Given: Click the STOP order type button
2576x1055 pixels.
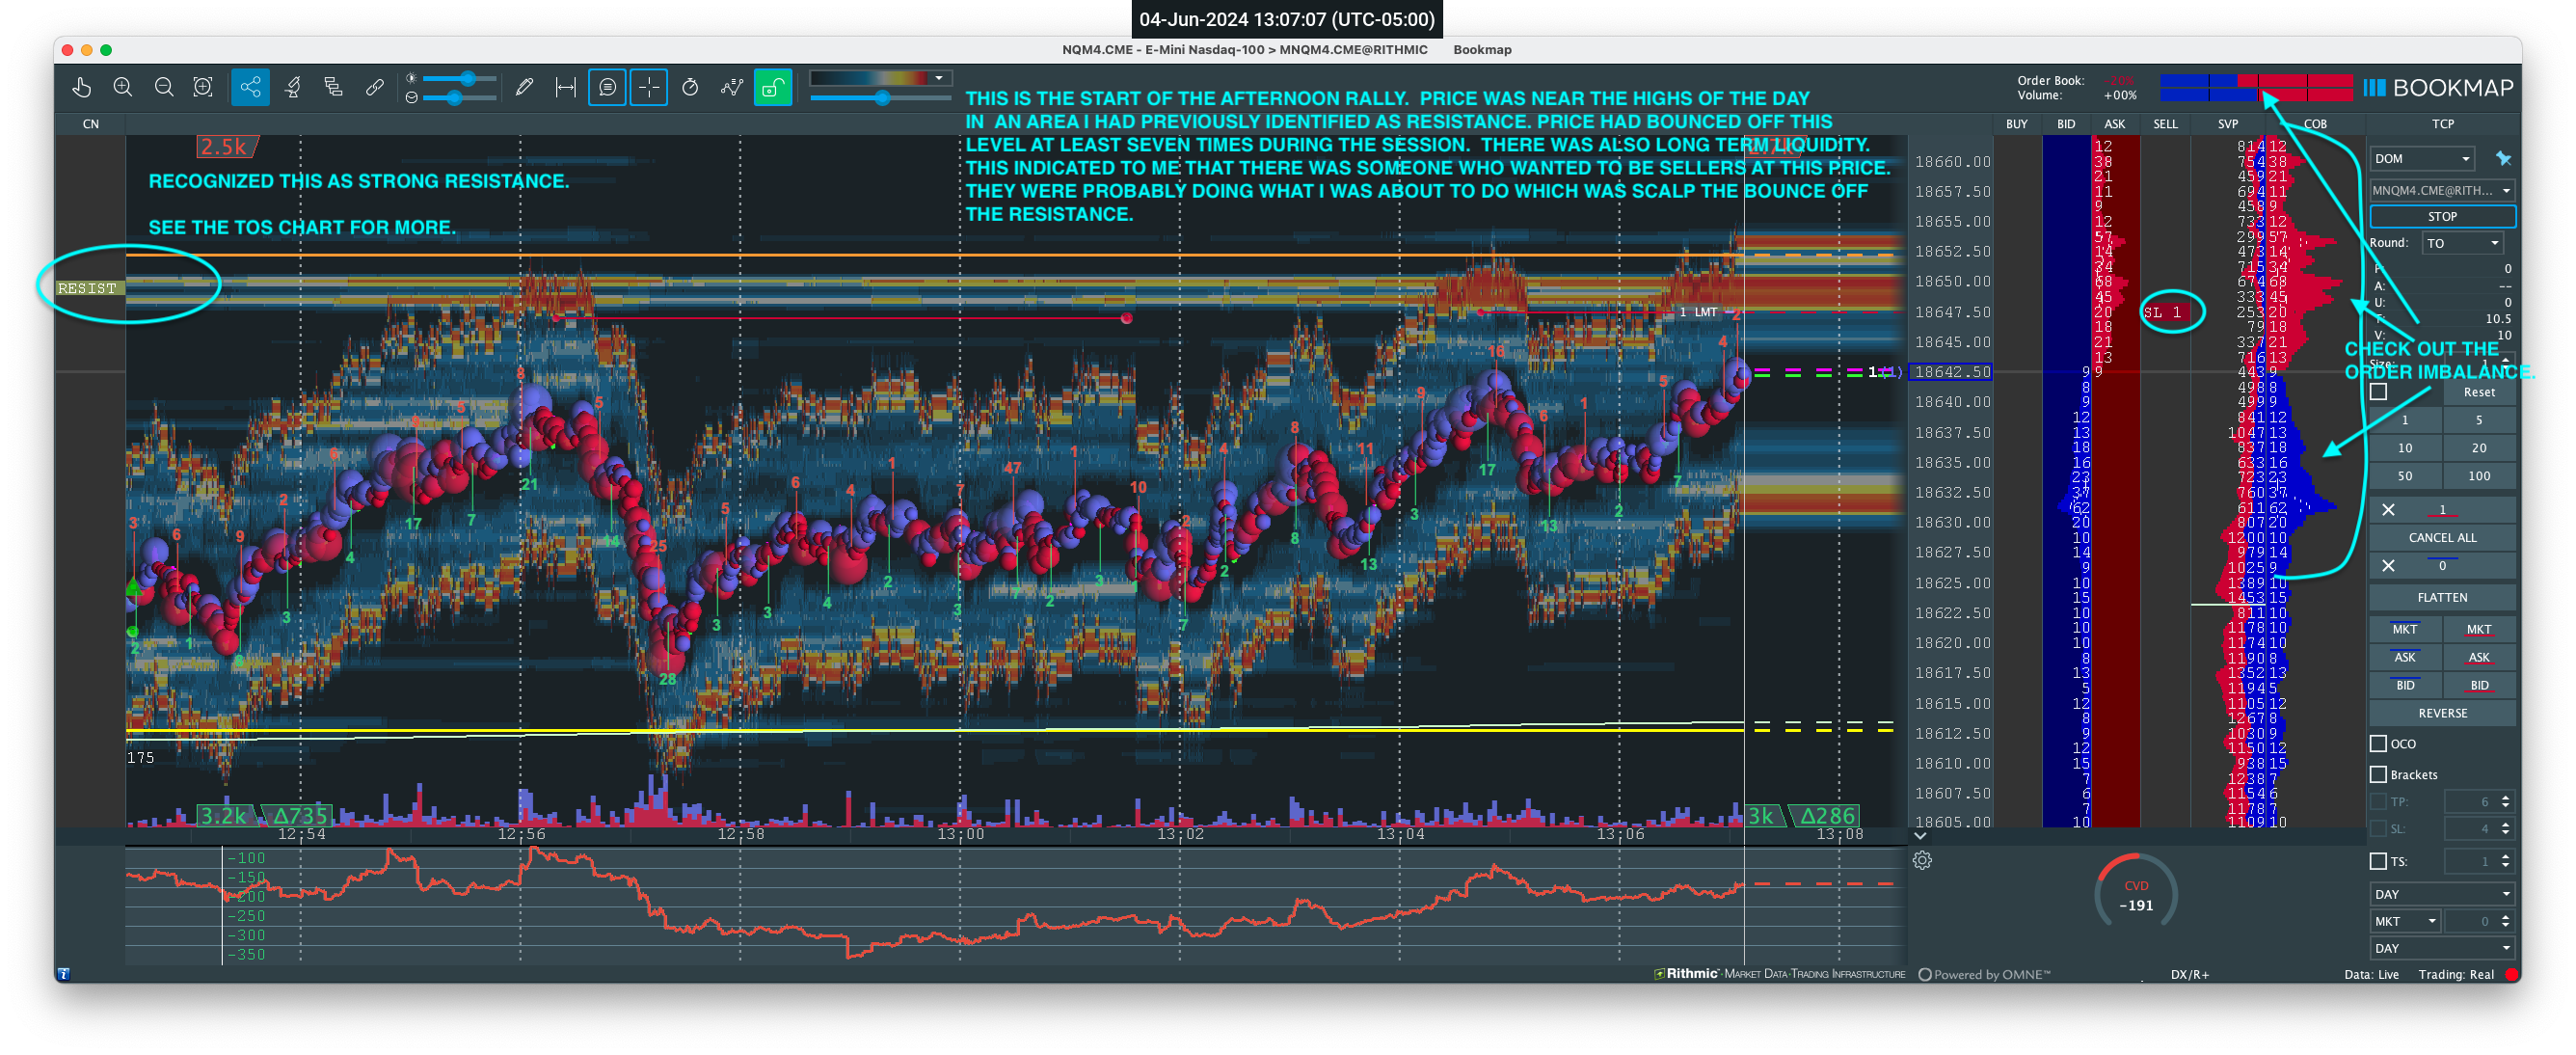Looking at the screenshot, I should (x=2442, y=217).
